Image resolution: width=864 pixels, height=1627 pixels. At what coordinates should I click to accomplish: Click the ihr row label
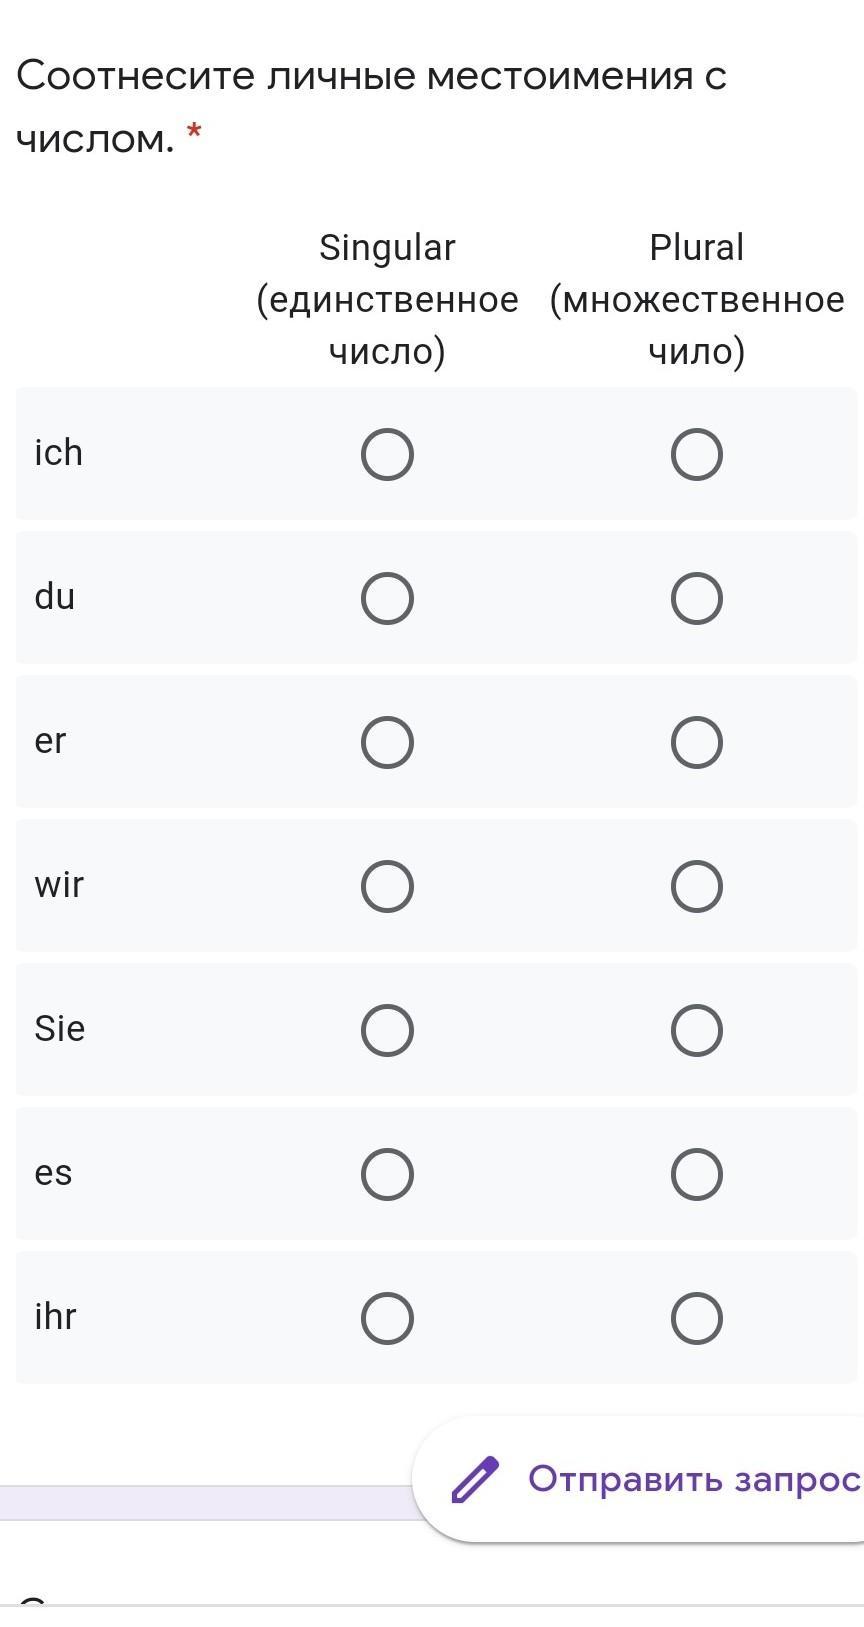(55, 1317)
